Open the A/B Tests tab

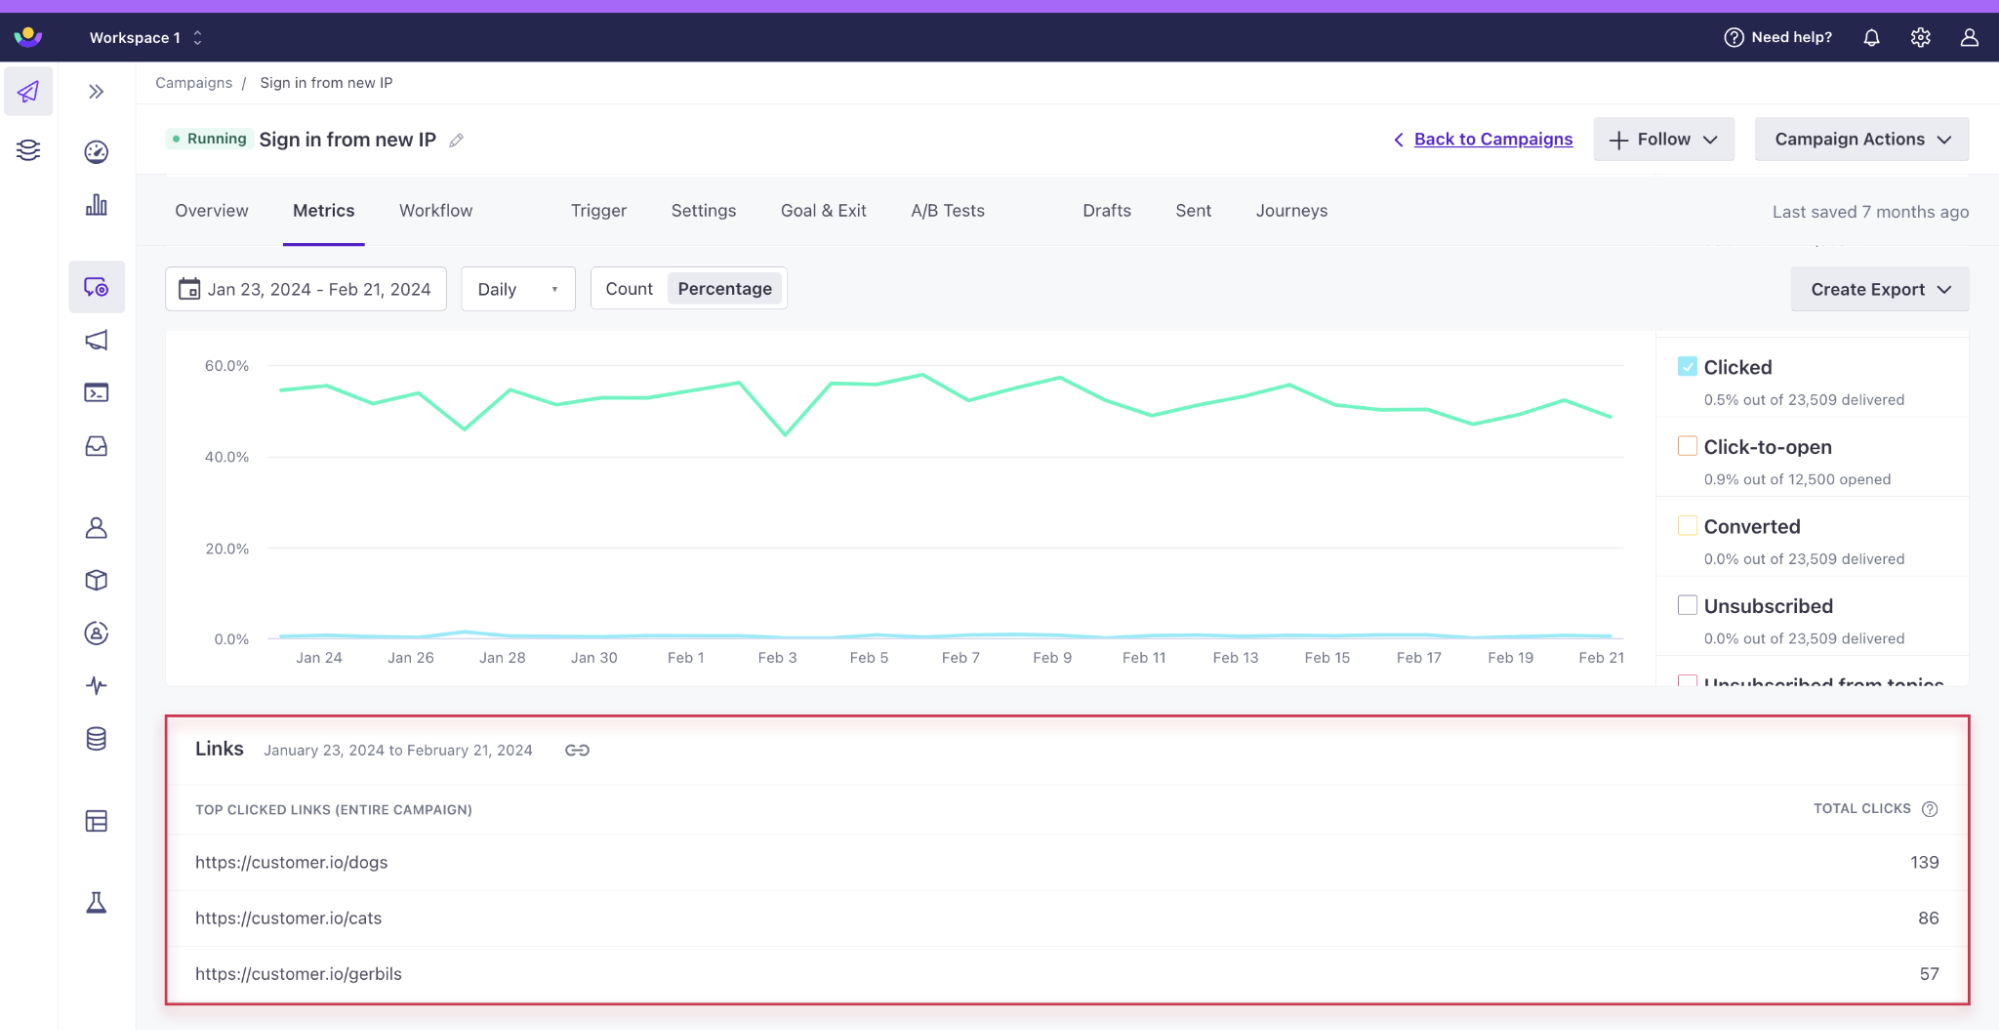point(948,211)
